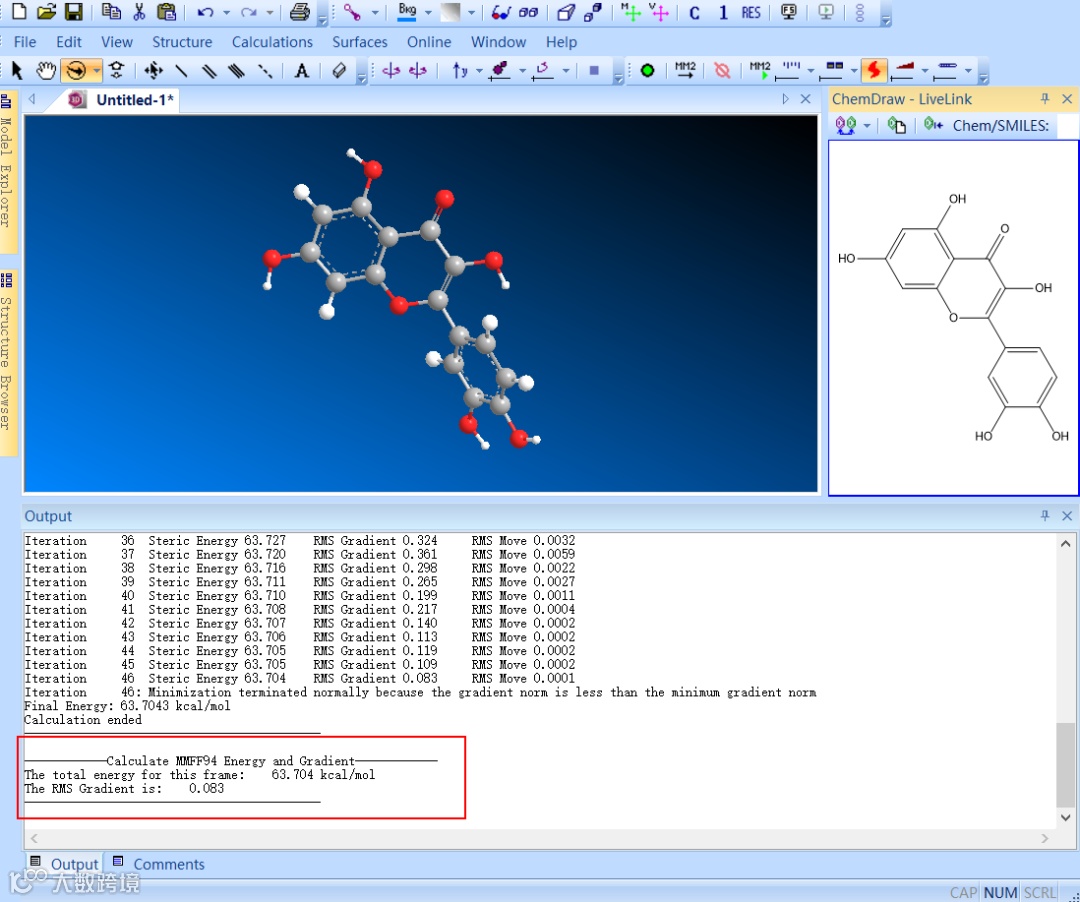Select the arrow Select tool

[17, 70]
